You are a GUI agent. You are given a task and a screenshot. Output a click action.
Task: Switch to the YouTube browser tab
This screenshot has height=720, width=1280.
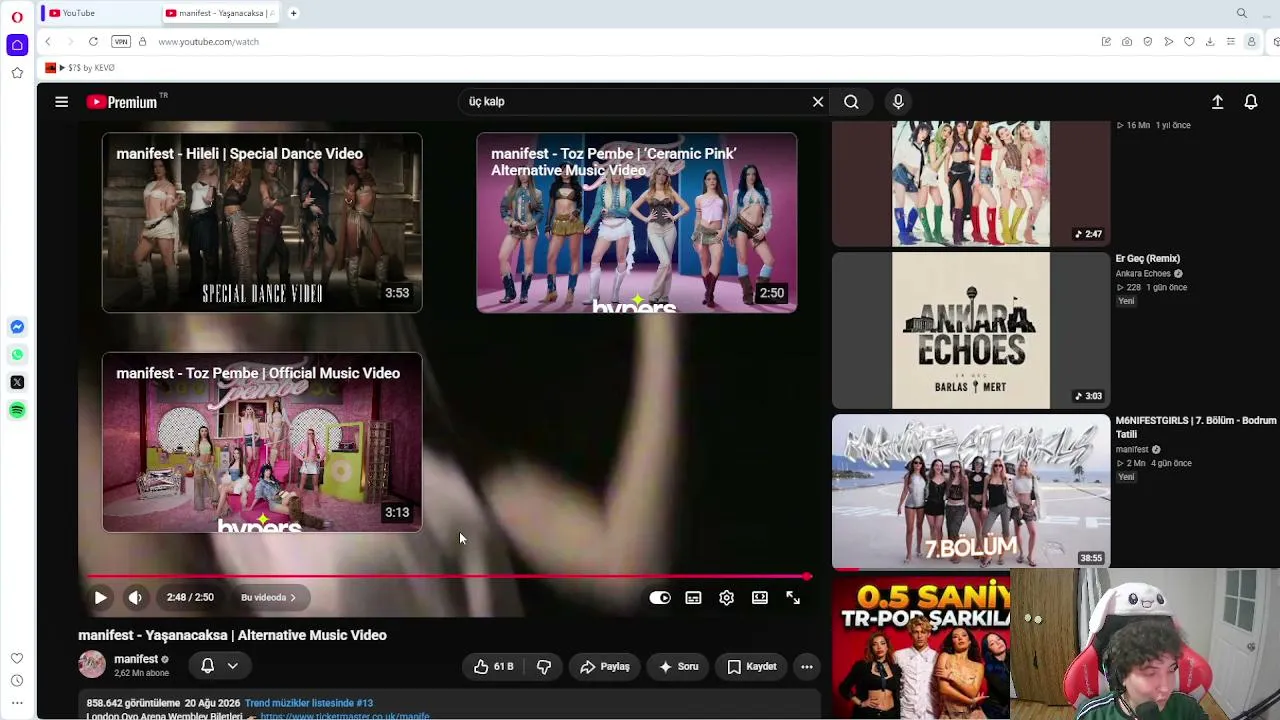[x=99, y=13]
